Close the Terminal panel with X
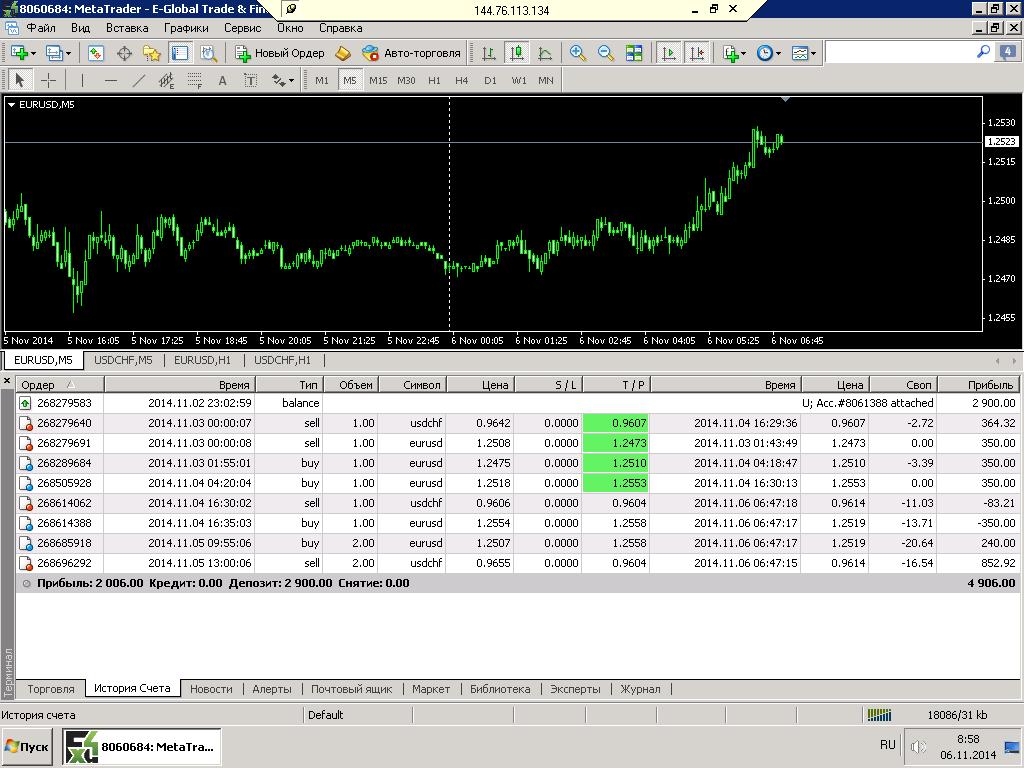The image size is (1024, 768). click(7, 380)
